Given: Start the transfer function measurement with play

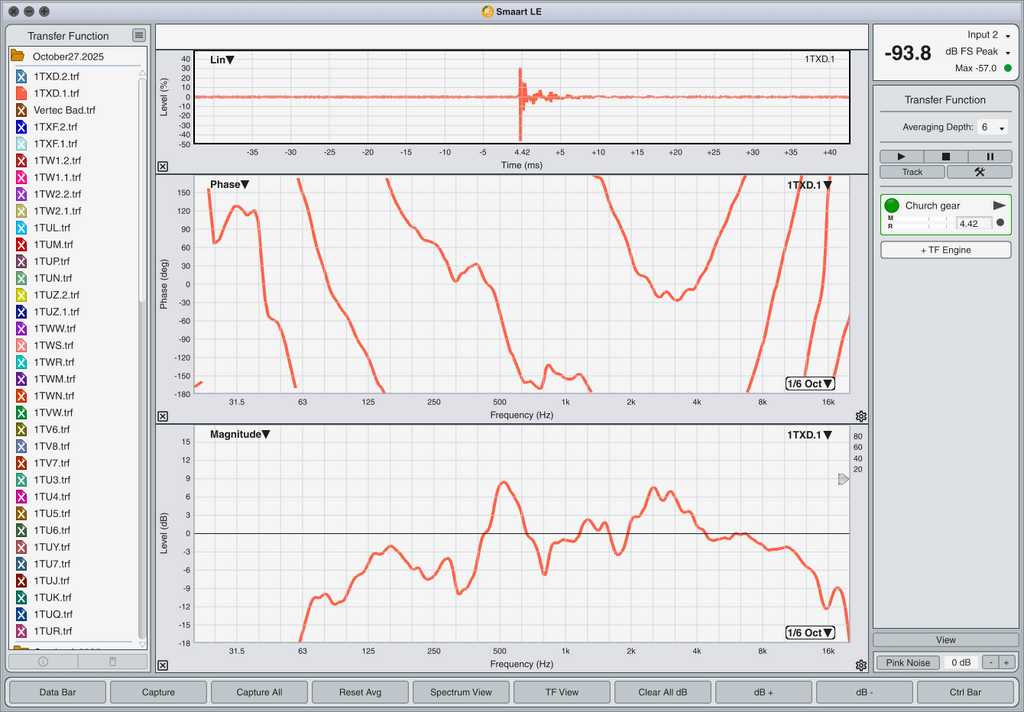Looking at the screenshot, I should [x=901, y=157].
